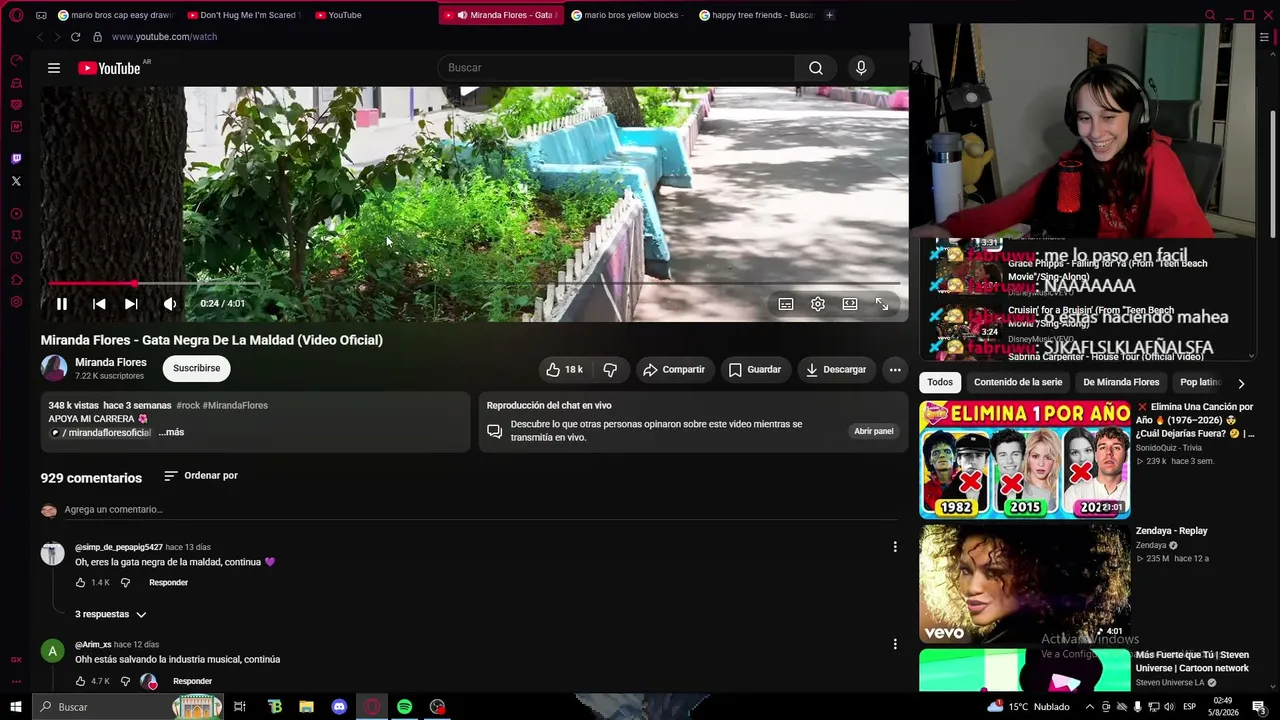Open File Explorer from the taskbar

[307, 707]
